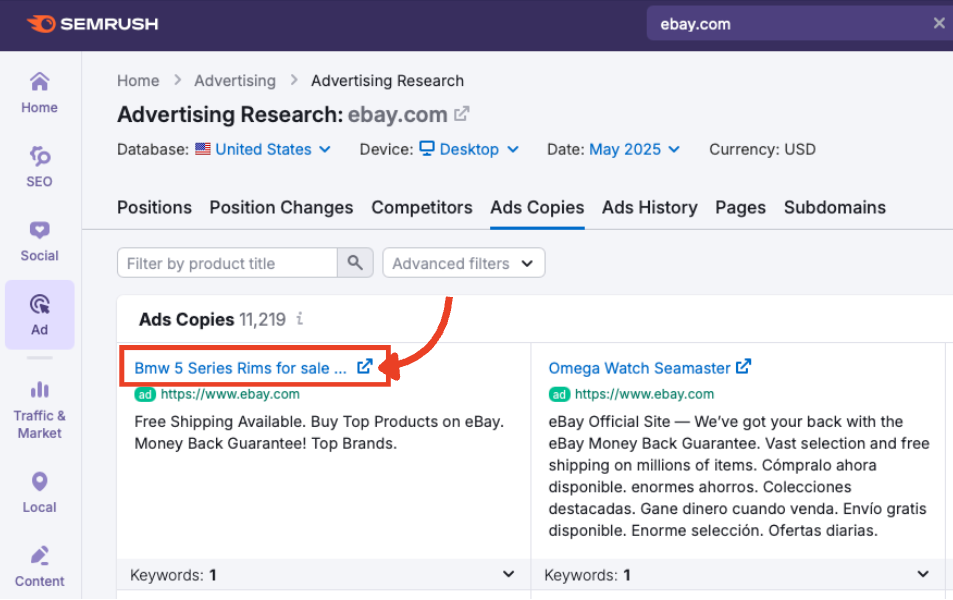
Task: Open Traffic & Market analytics
Action: click(39, 407)
